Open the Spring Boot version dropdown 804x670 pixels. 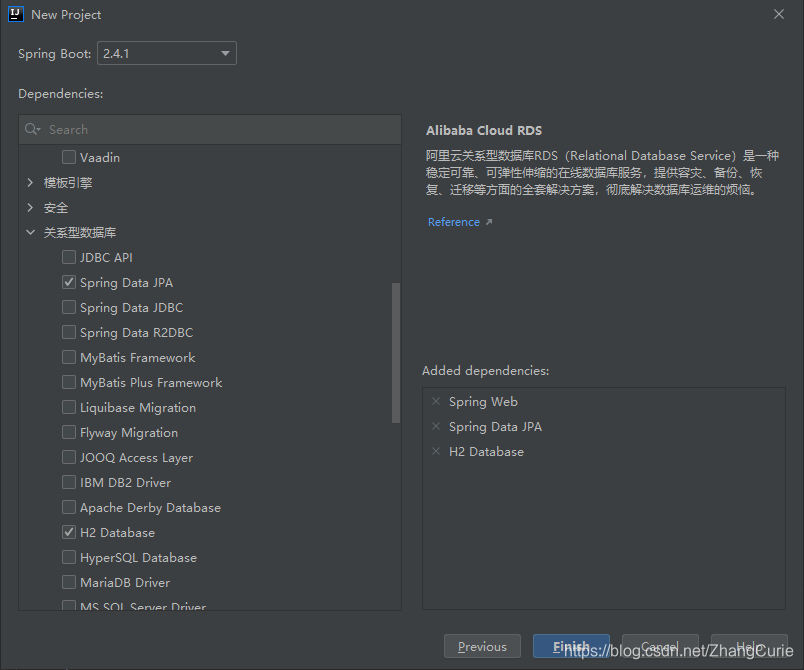[167, 53]
